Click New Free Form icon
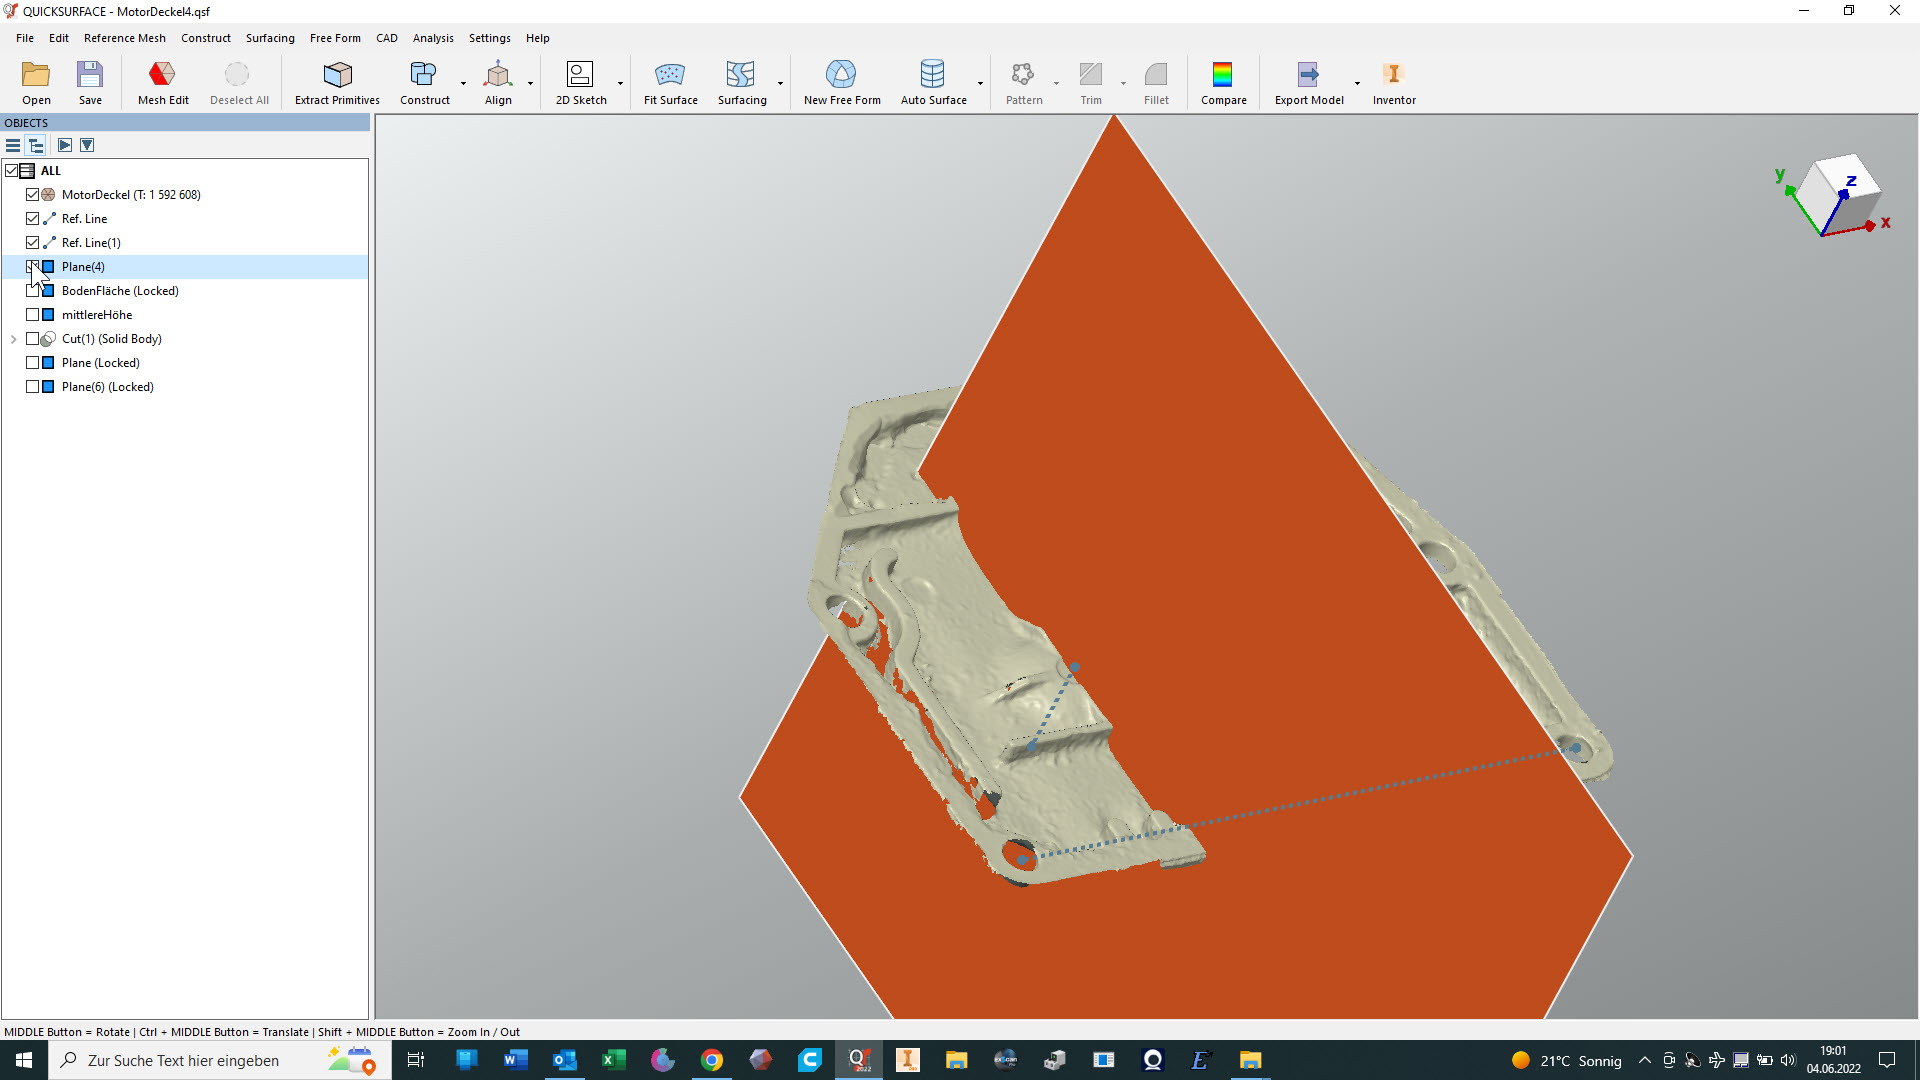1920x1080 pixels. (x=841, y=75)
